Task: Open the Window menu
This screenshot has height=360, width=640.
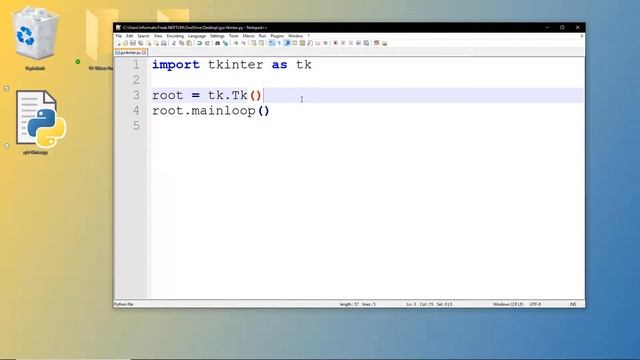Action: [296, 36]
